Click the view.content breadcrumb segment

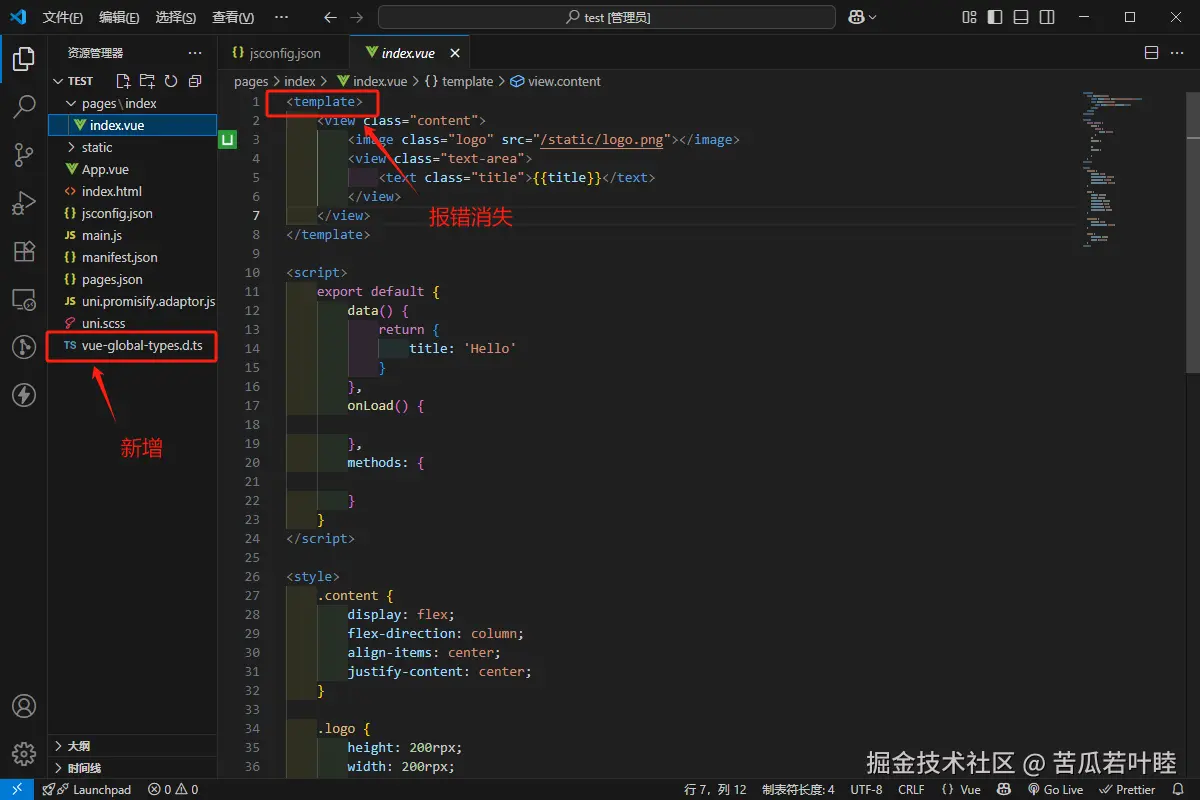click(x=556, y=81)
